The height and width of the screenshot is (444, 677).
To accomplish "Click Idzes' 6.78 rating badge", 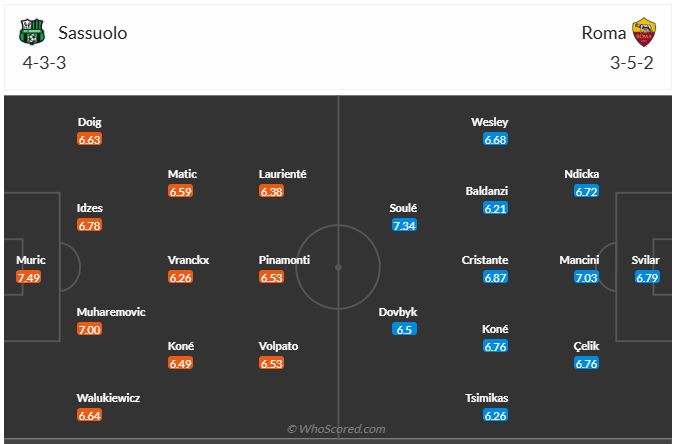I will 90,225.
